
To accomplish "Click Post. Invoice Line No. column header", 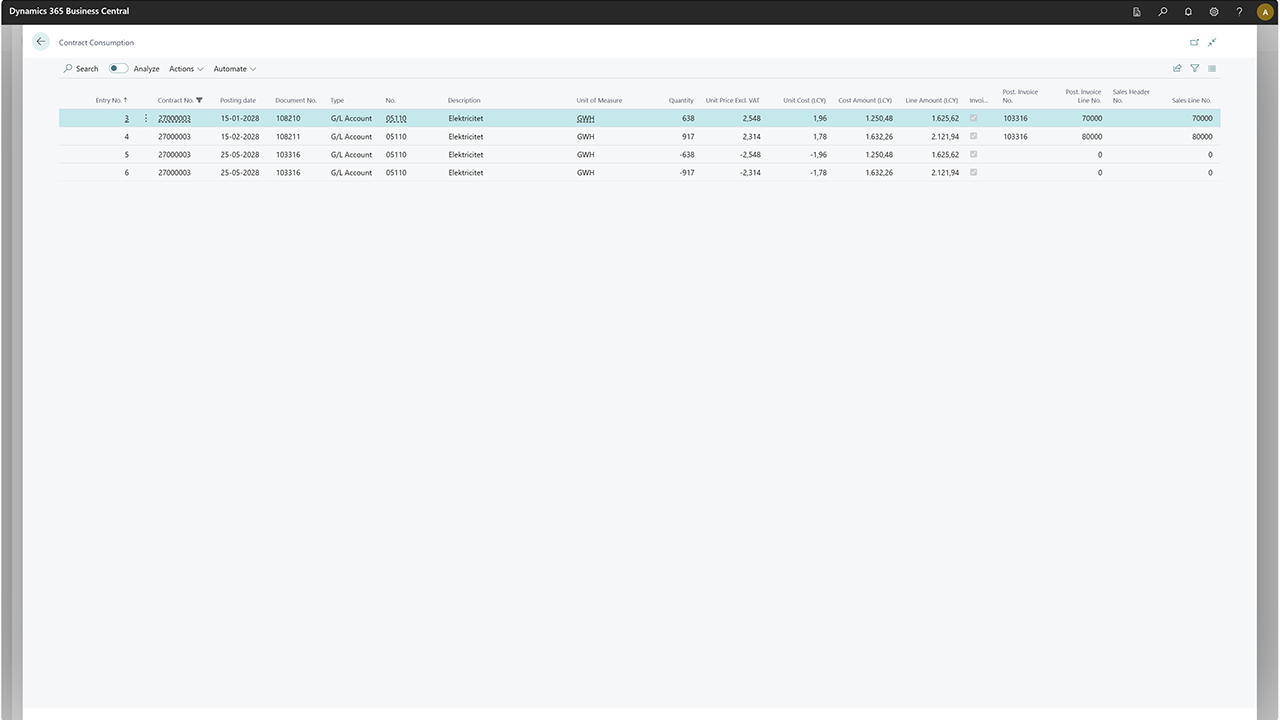I will pos(1084,96).
